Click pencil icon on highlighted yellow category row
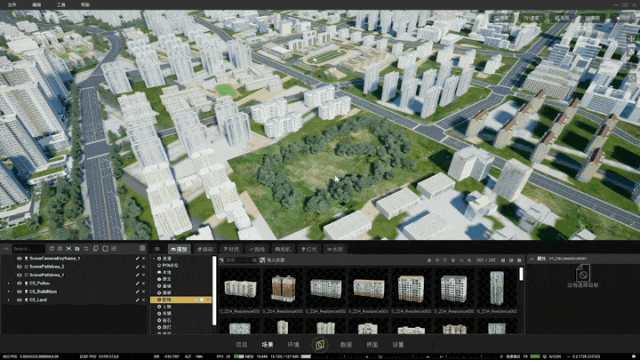640x360 pixels. [196, 300]
